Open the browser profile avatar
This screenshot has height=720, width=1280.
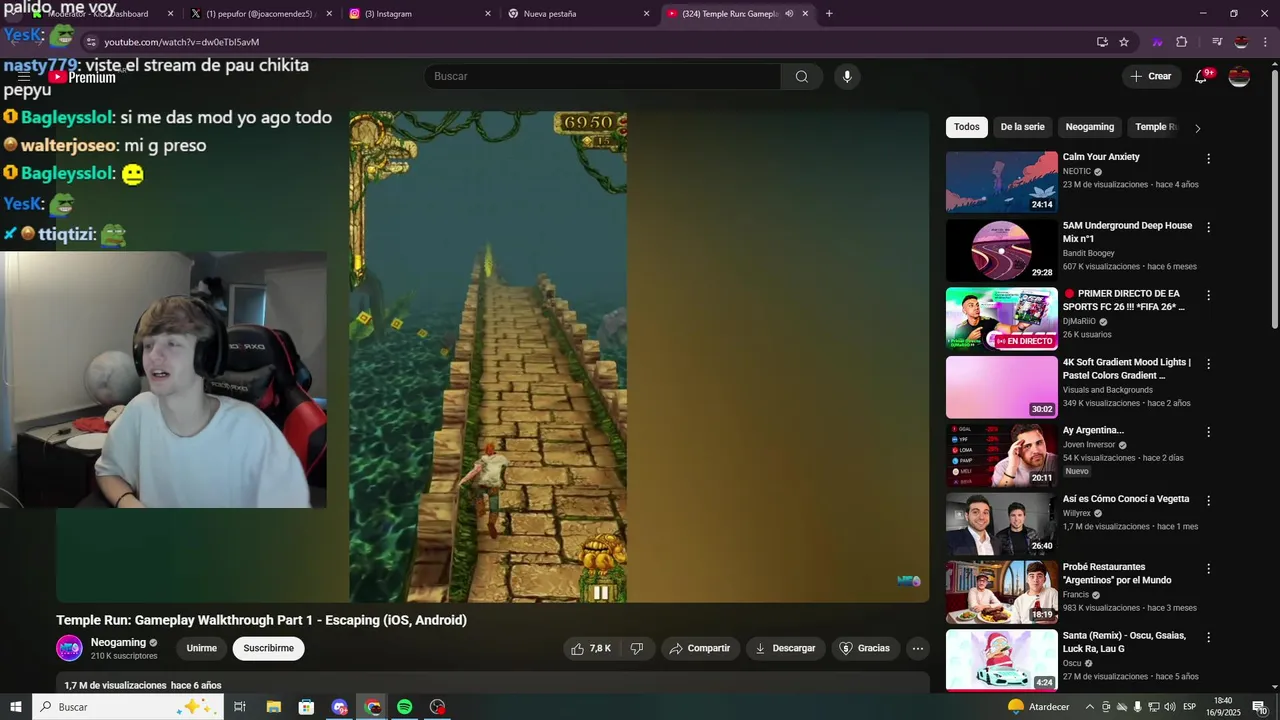[x=1241, y=42]
